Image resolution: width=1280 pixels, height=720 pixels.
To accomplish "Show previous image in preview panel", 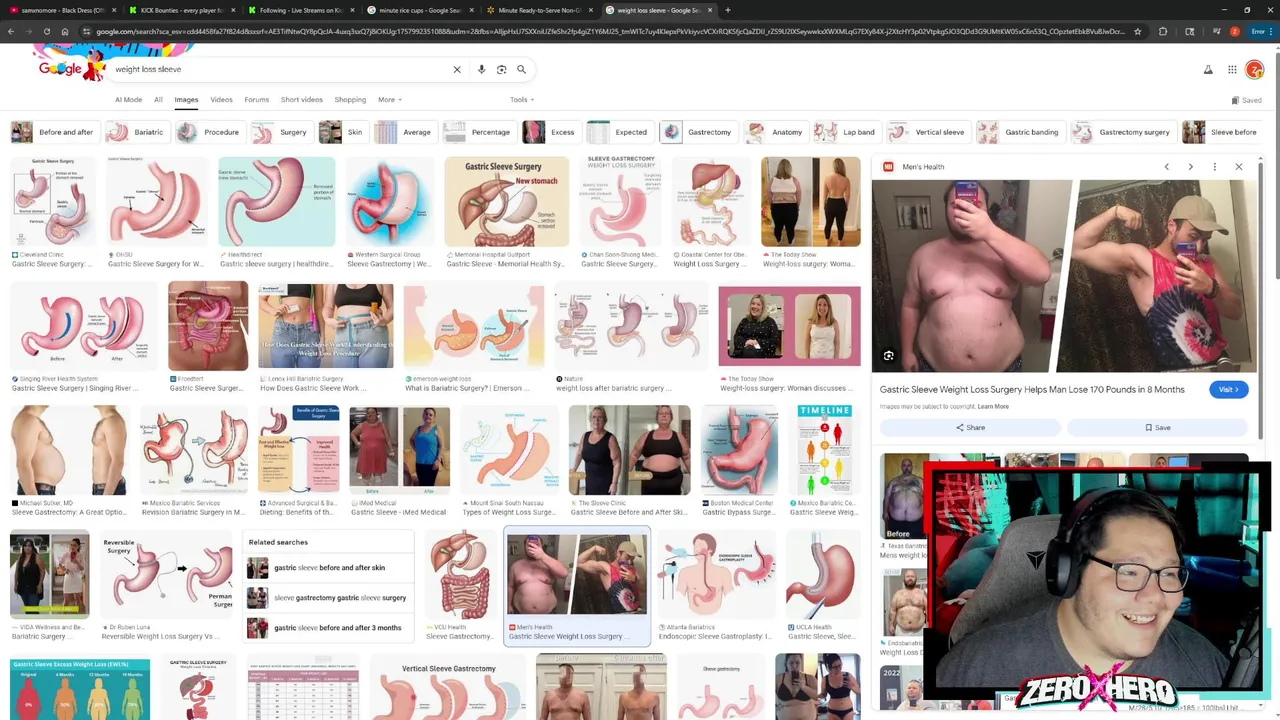I will point(1166,167).
